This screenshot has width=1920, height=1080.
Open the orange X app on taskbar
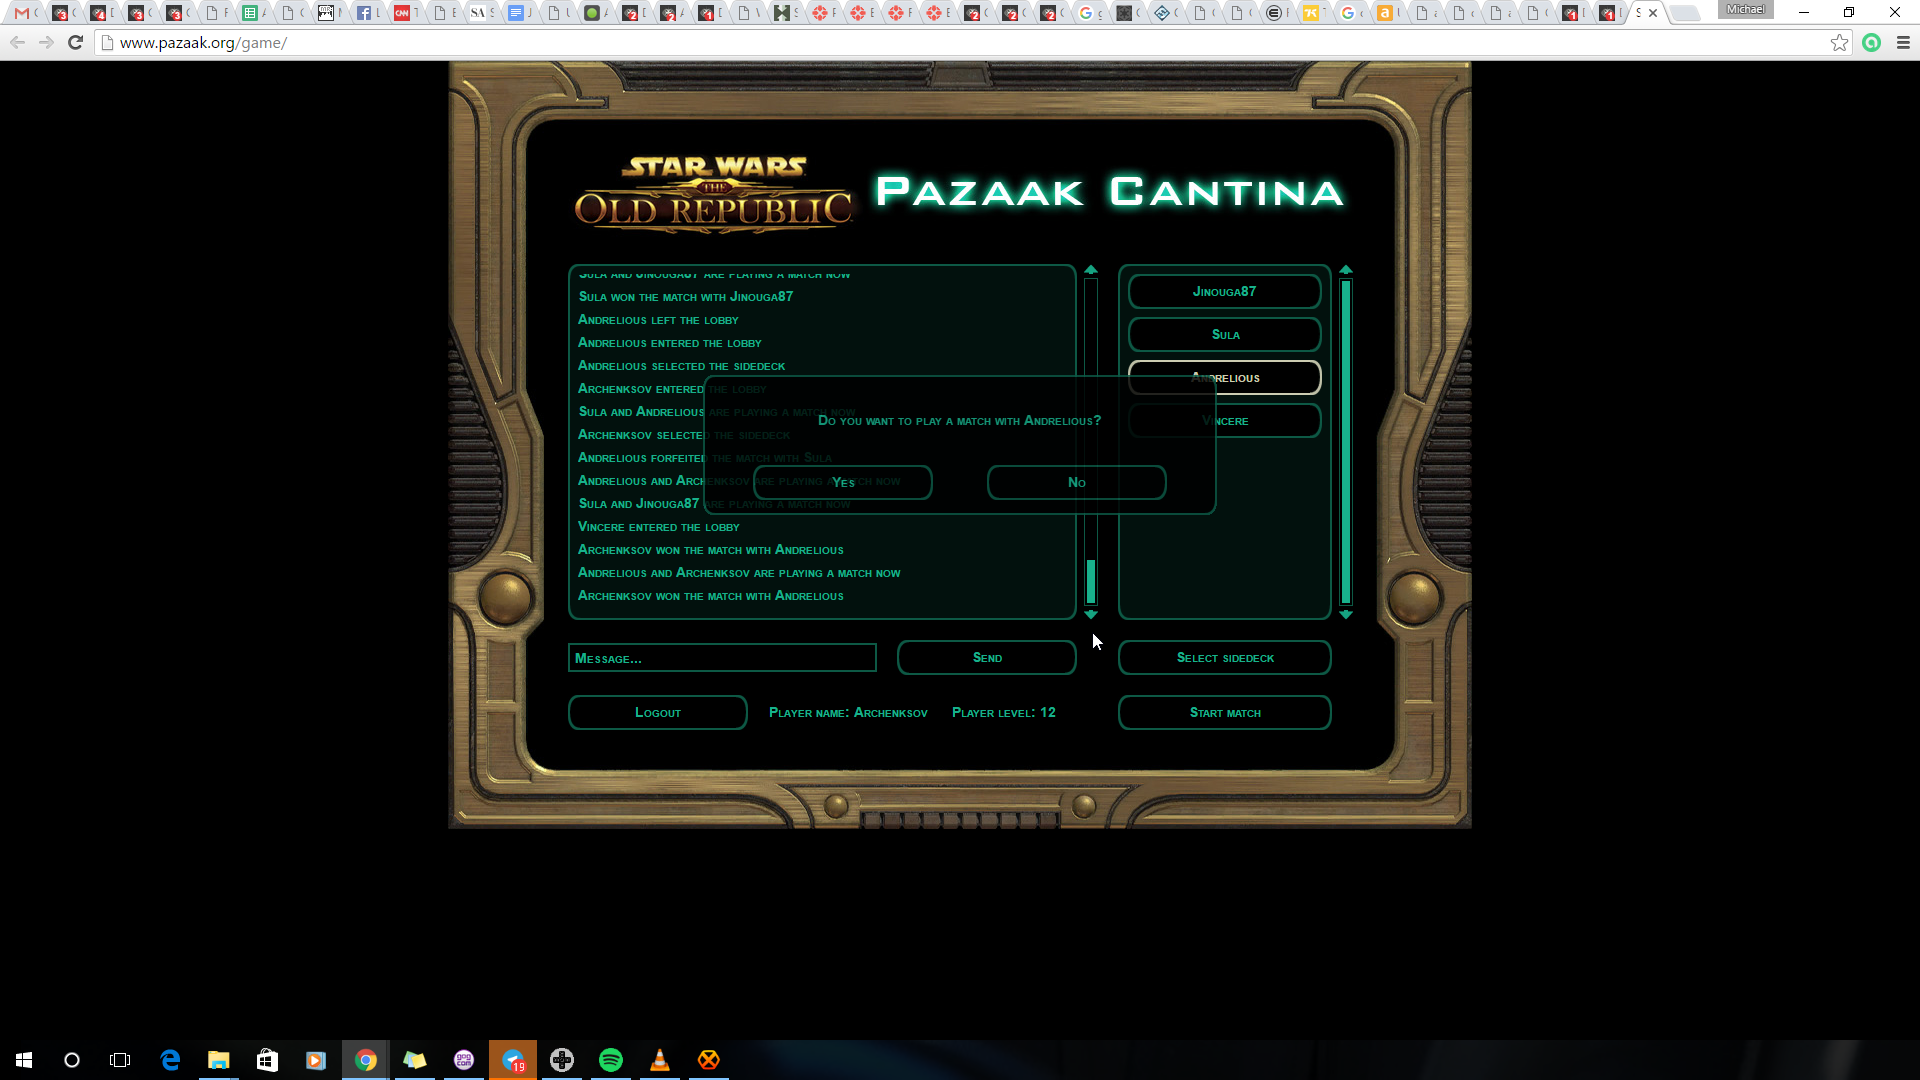tap(709, 1060)
